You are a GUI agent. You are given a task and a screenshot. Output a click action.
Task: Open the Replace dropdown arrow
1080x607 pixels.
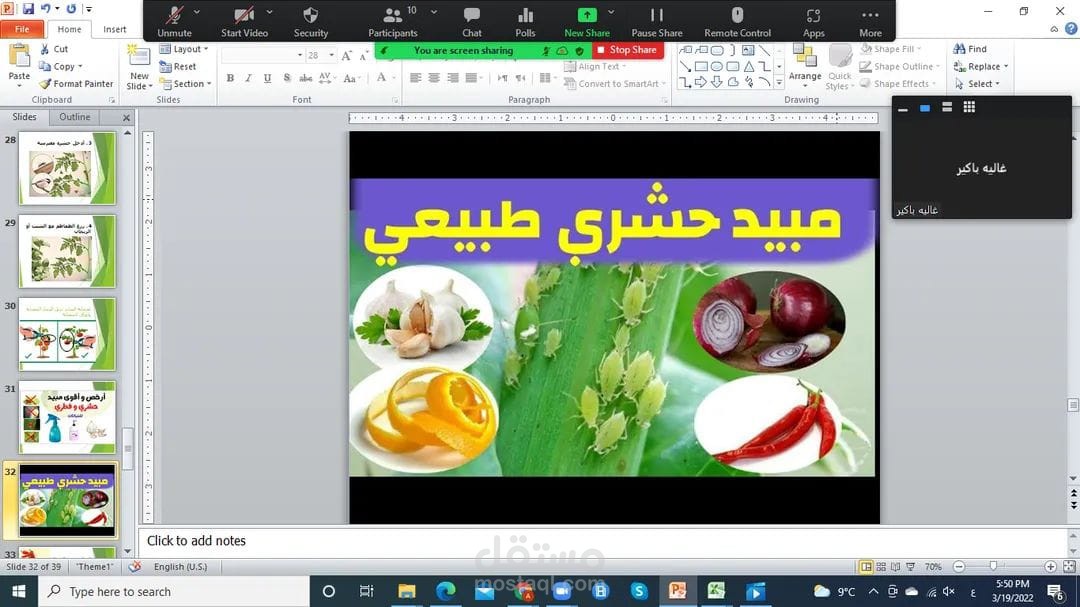coord(1006,66)
